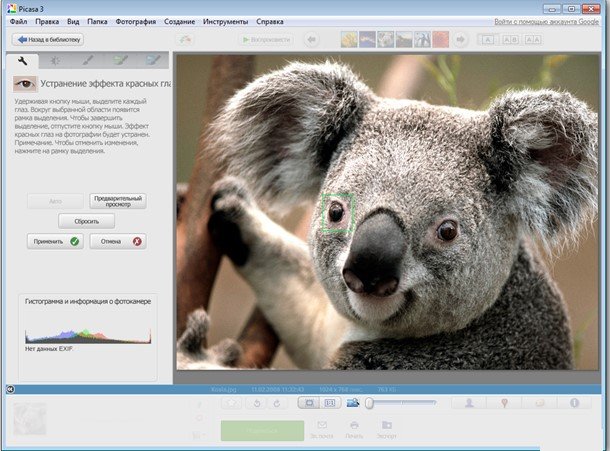The height and width of the screenshot is (451, 610).
Task: Switch to the lighting tuning tab
Action: pos(55,61)
